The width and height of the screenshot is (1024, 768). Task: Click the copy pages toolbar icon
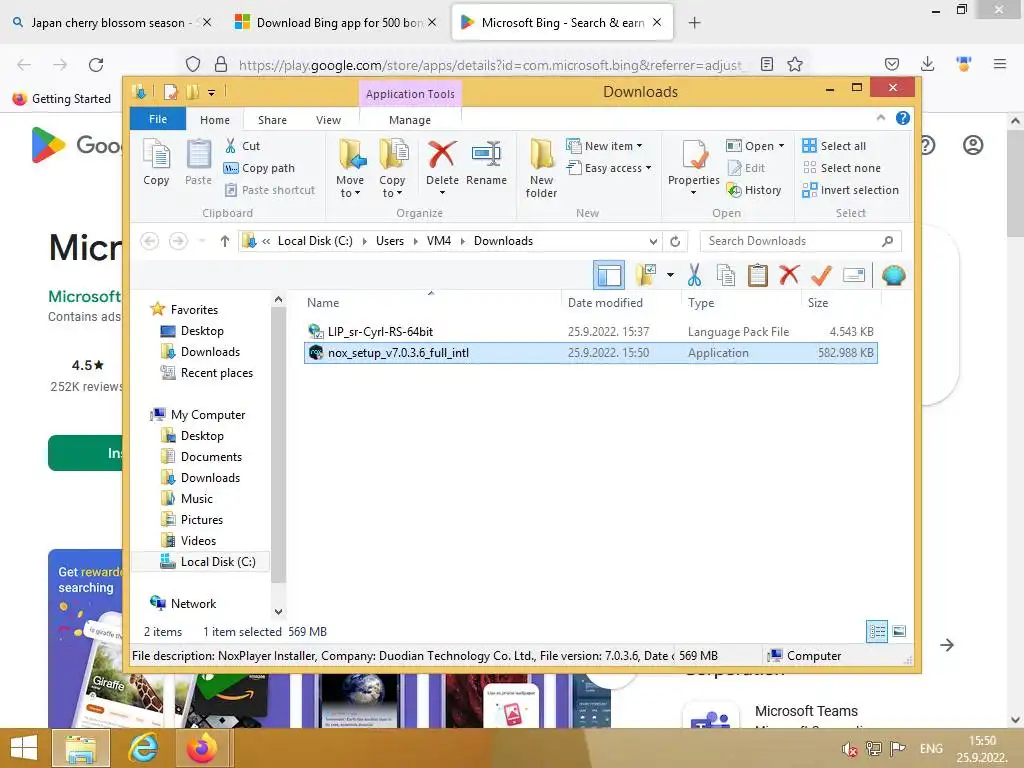(x=726, y=275)
